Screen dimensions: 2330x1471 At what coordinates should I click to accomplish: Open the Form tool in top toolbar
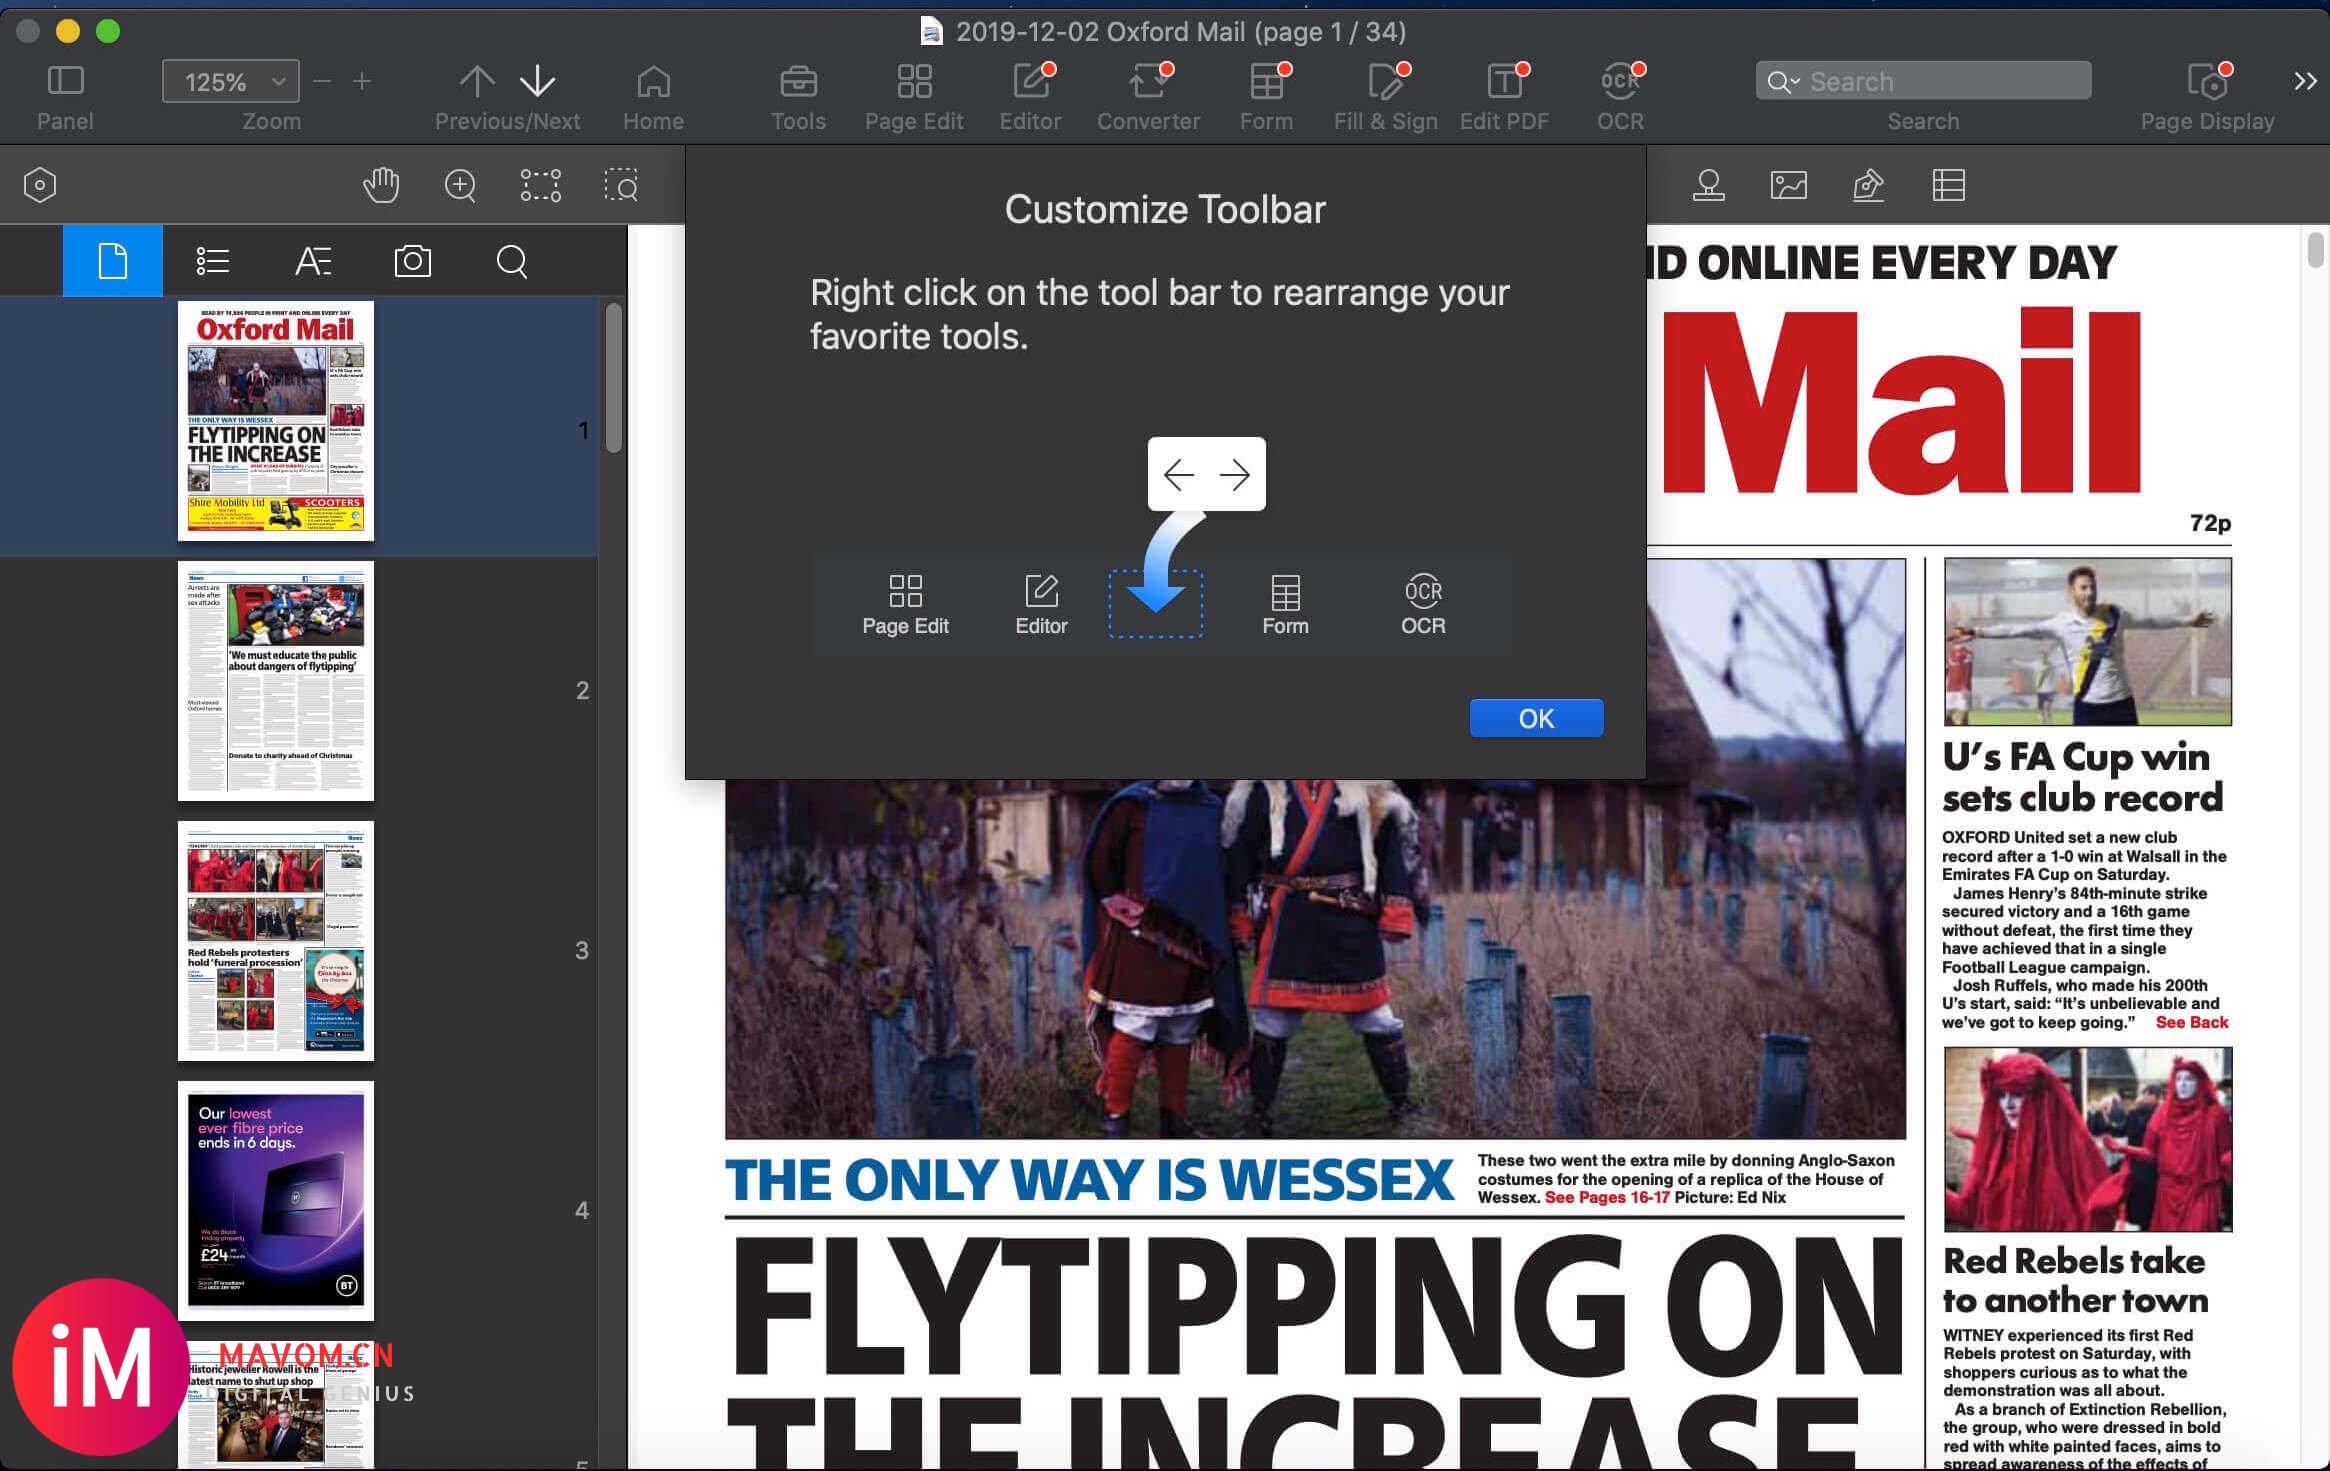(1267, 81)
